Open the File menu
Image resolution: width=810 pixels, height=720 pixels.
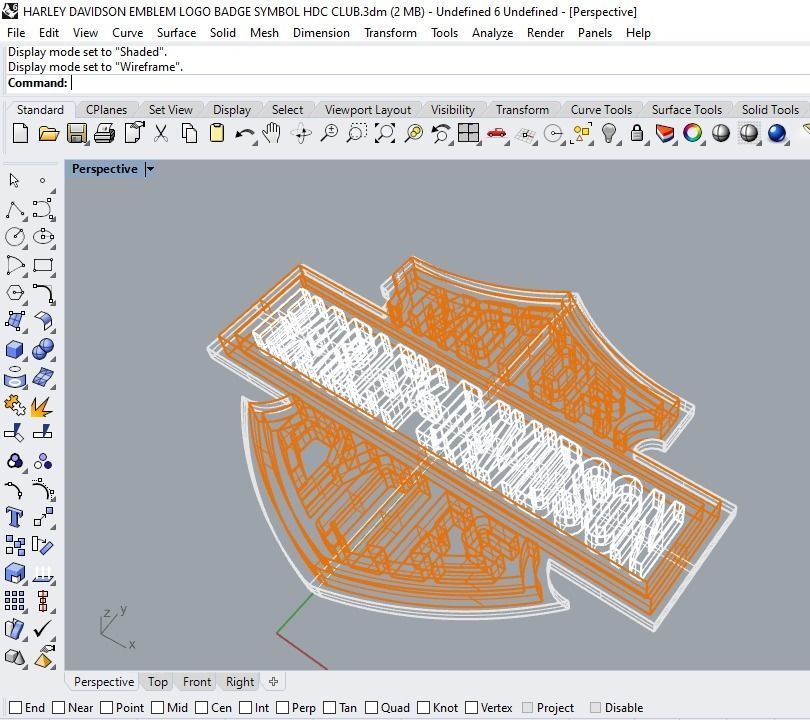coord(16,33)
